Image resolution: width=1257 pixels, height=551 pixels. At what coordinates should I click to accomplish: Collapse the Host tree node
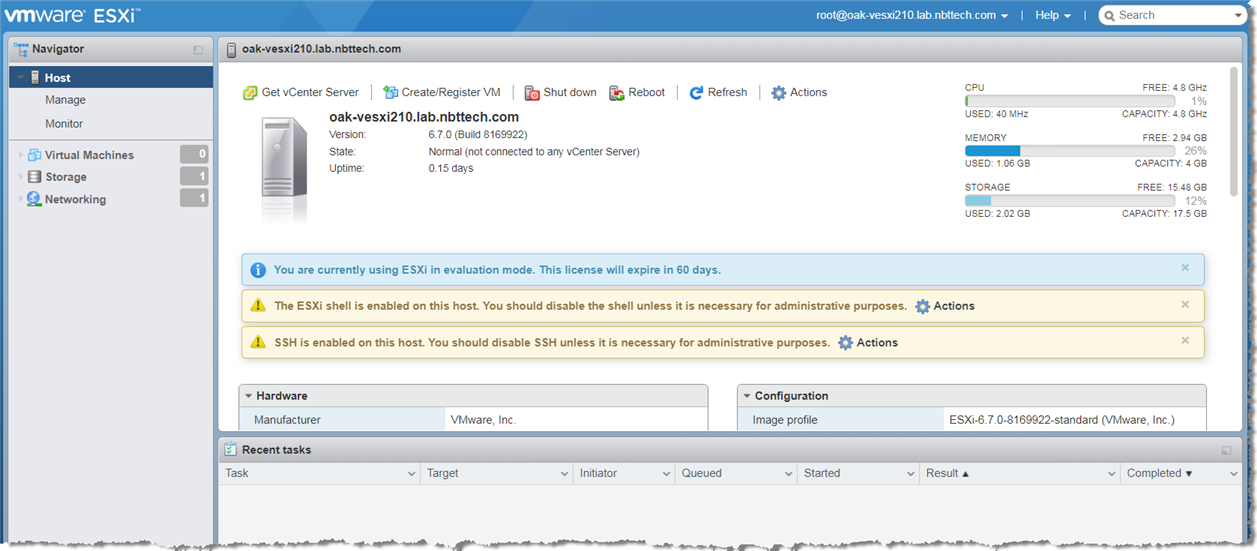[x=21, y=77]
